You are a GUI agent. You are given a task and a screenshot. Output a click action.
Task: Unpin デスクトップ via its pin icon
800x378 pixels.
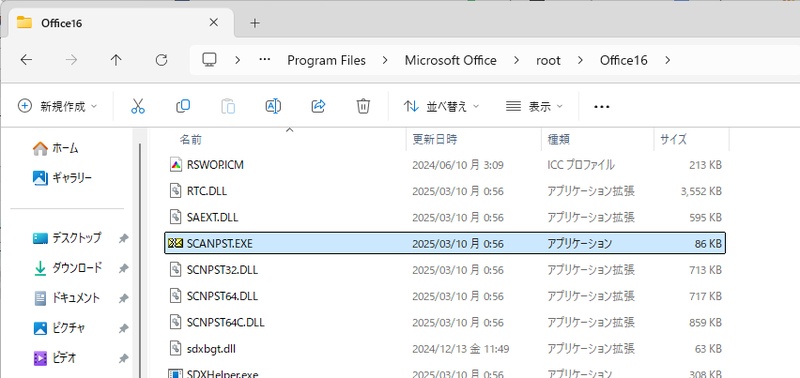point(123,238)
